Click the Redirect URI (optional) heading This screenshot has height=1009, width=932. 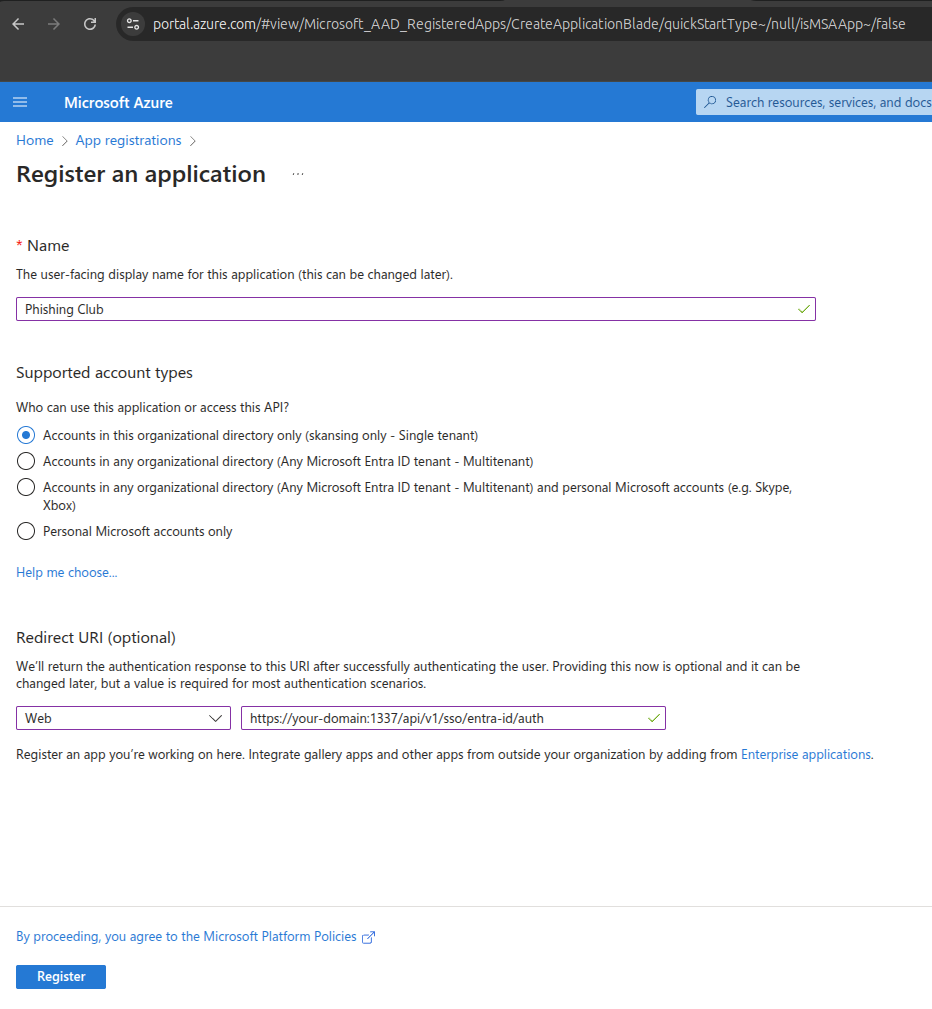tap(96, 638)
